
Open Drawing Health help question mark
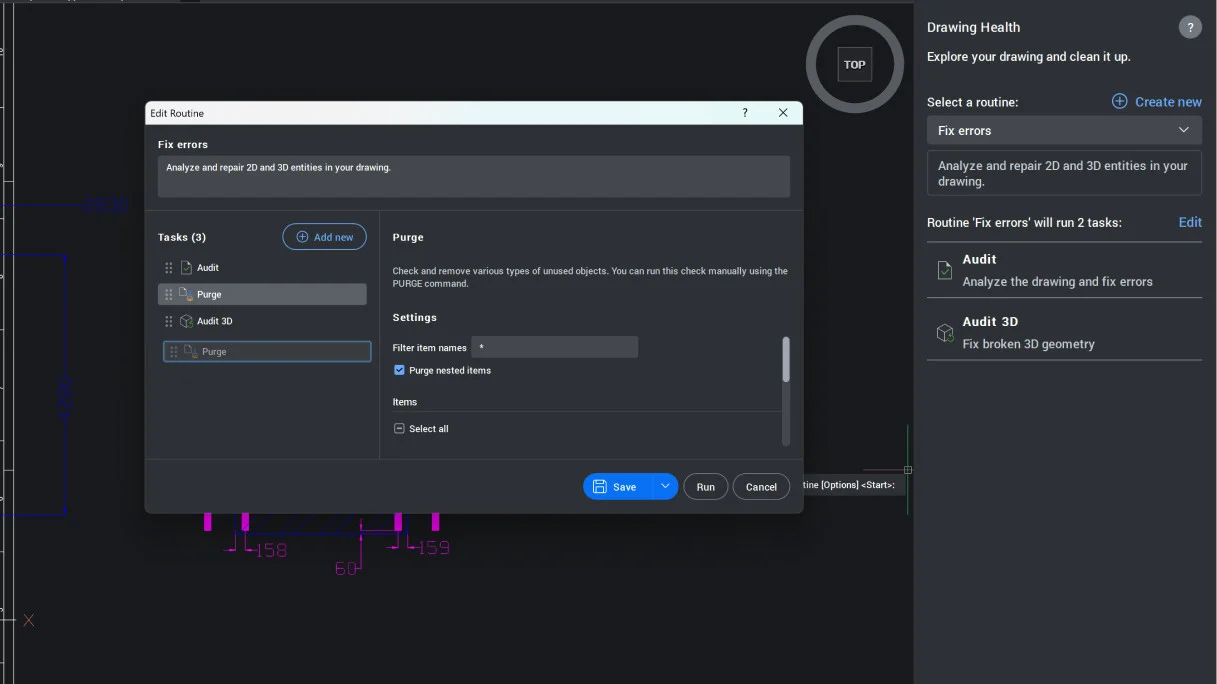tap(1190, 28)
